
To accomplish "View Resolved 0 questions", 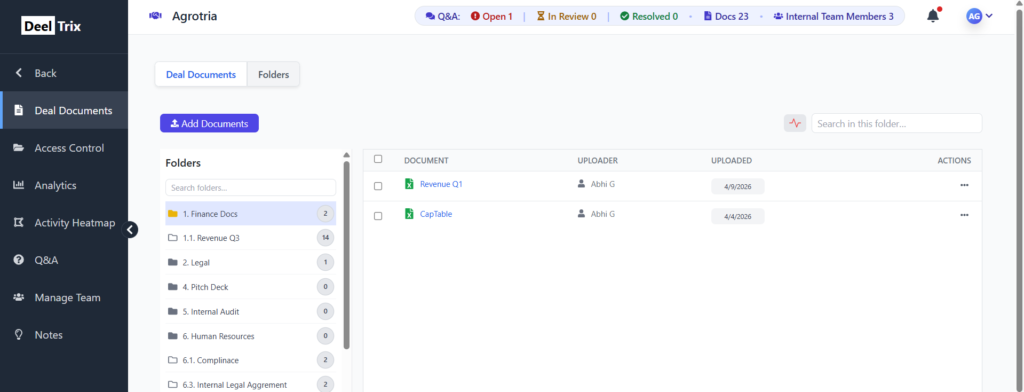I will [649, 16].
